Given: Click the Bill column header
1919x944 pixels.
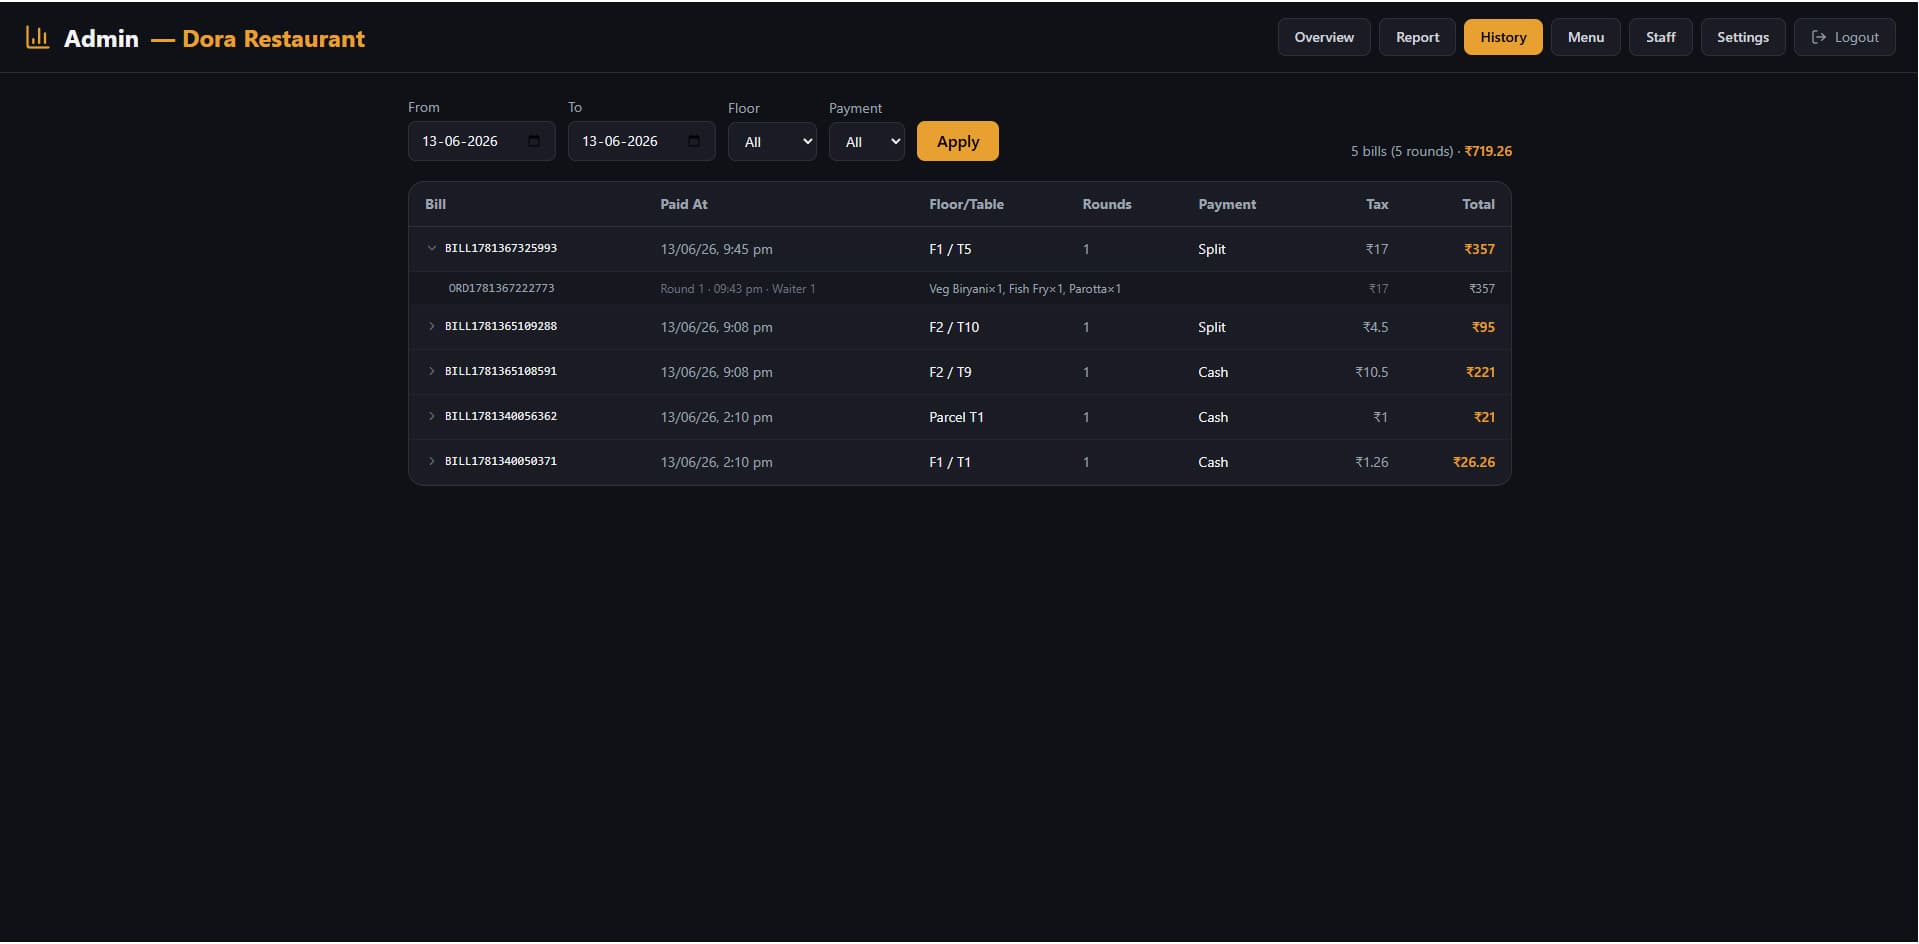Looking at the screenshot, I should pos(436,204).
